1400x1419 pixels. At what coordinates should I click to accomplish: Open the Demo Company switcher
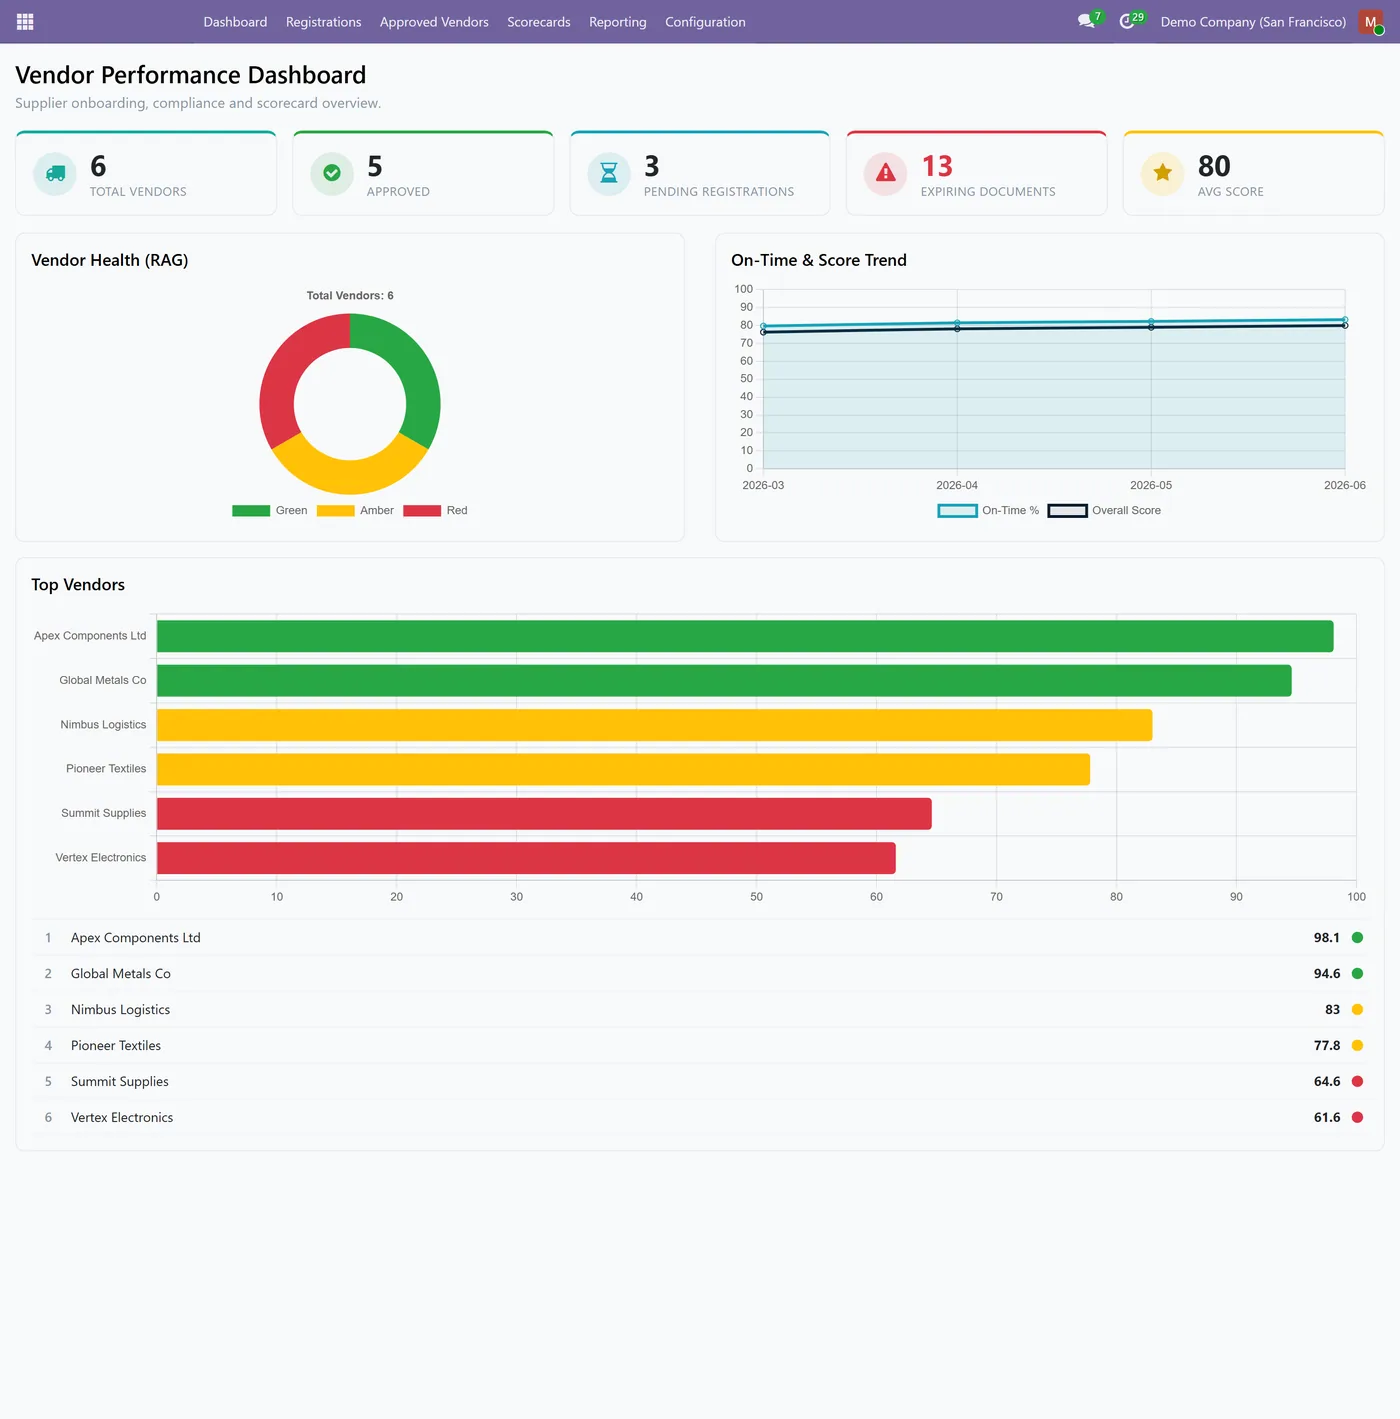tap(1253, 21)
